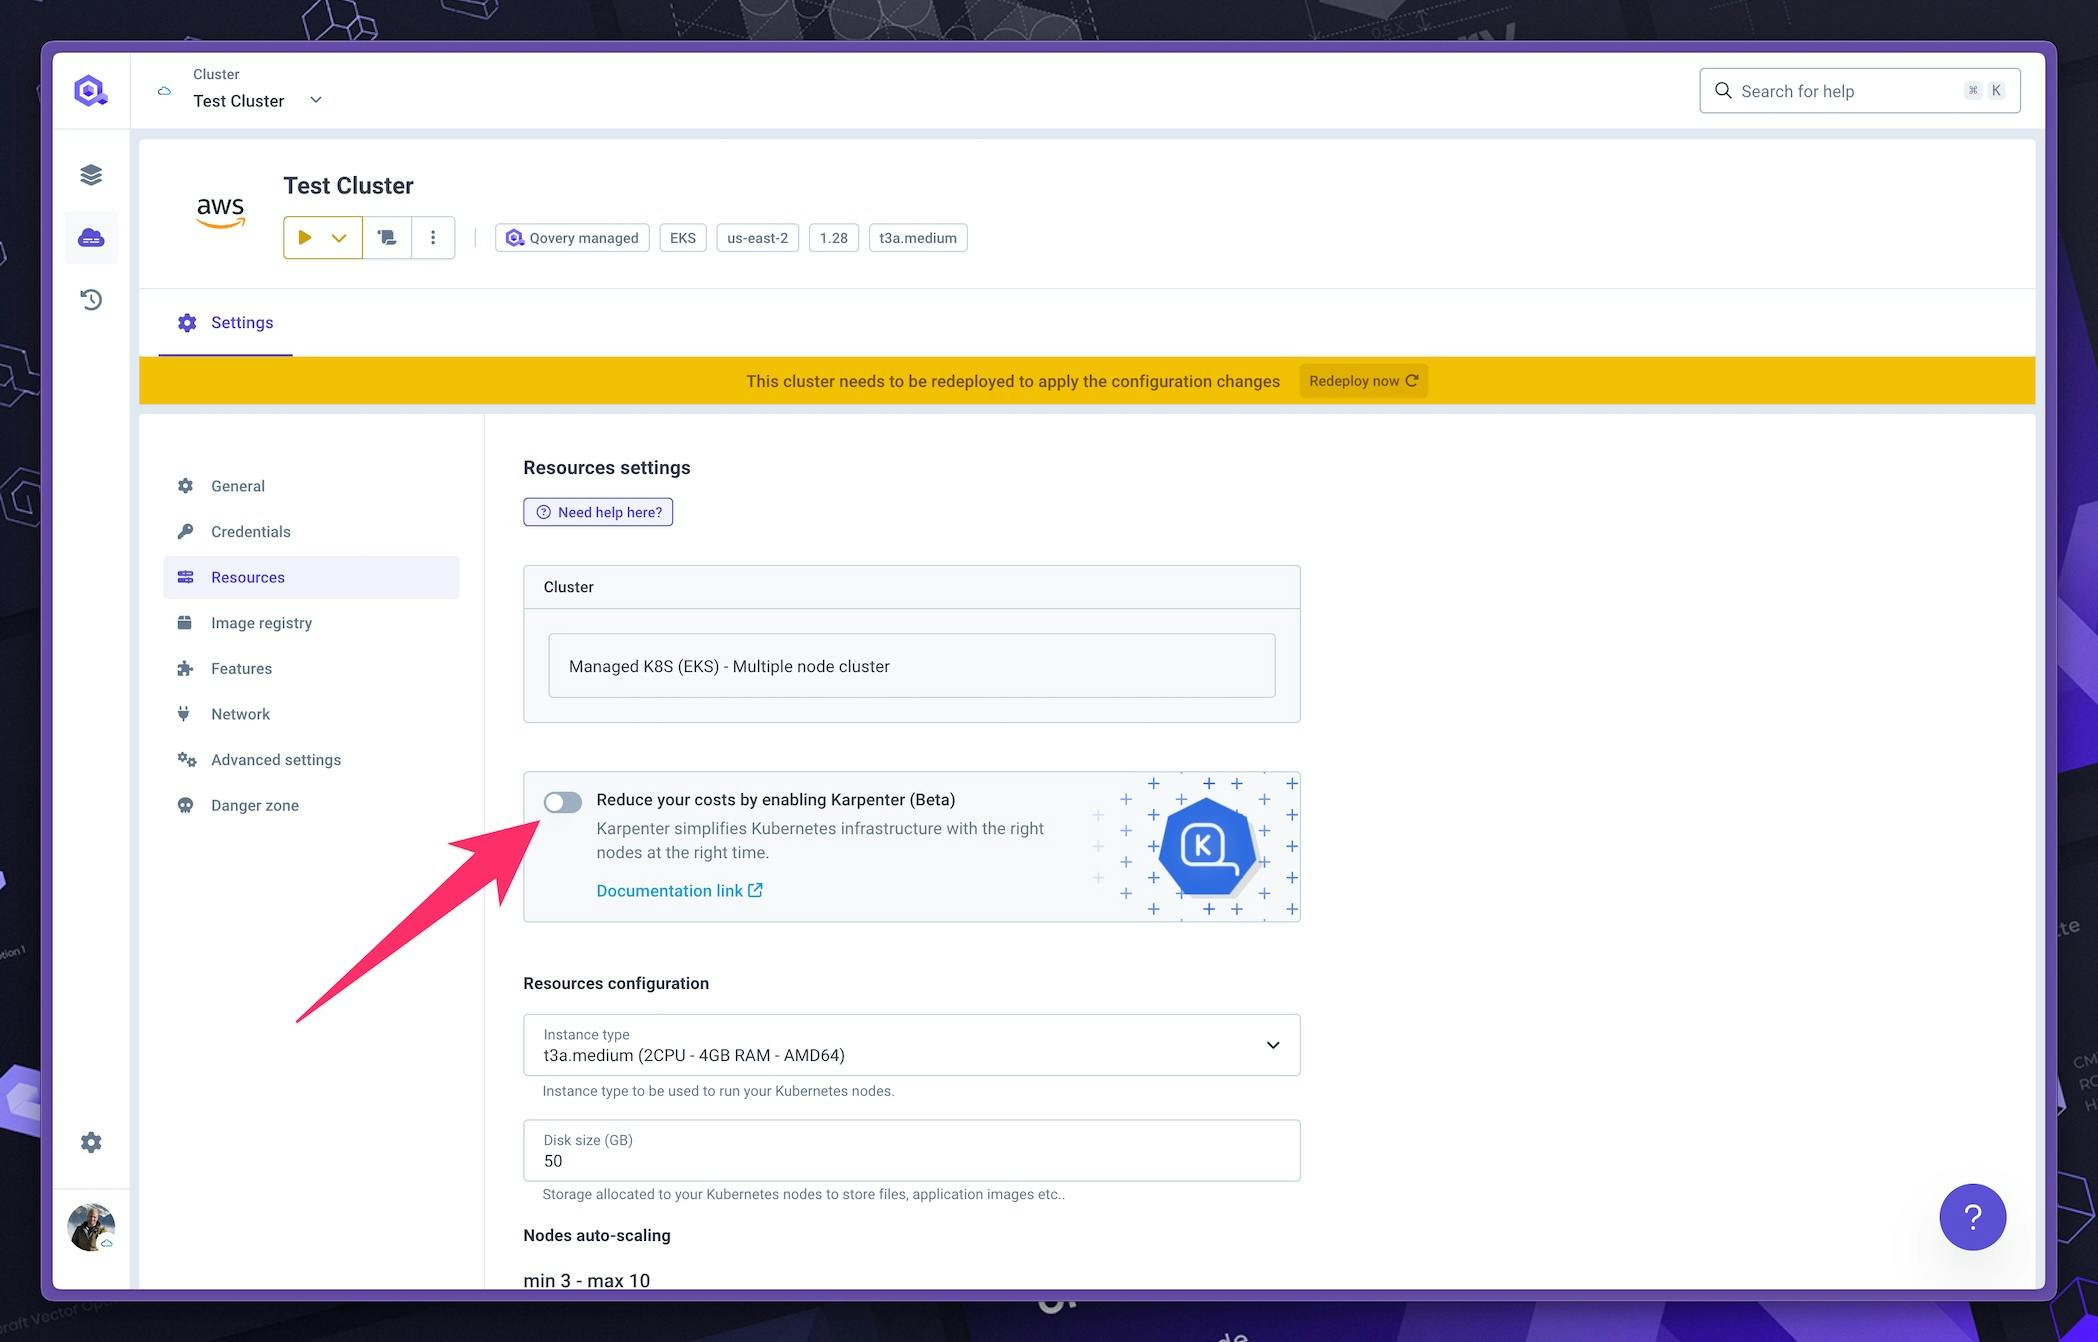Open Credentials settings section
The height and width of the screenshot is (1342, 2098).
point(311,532)
